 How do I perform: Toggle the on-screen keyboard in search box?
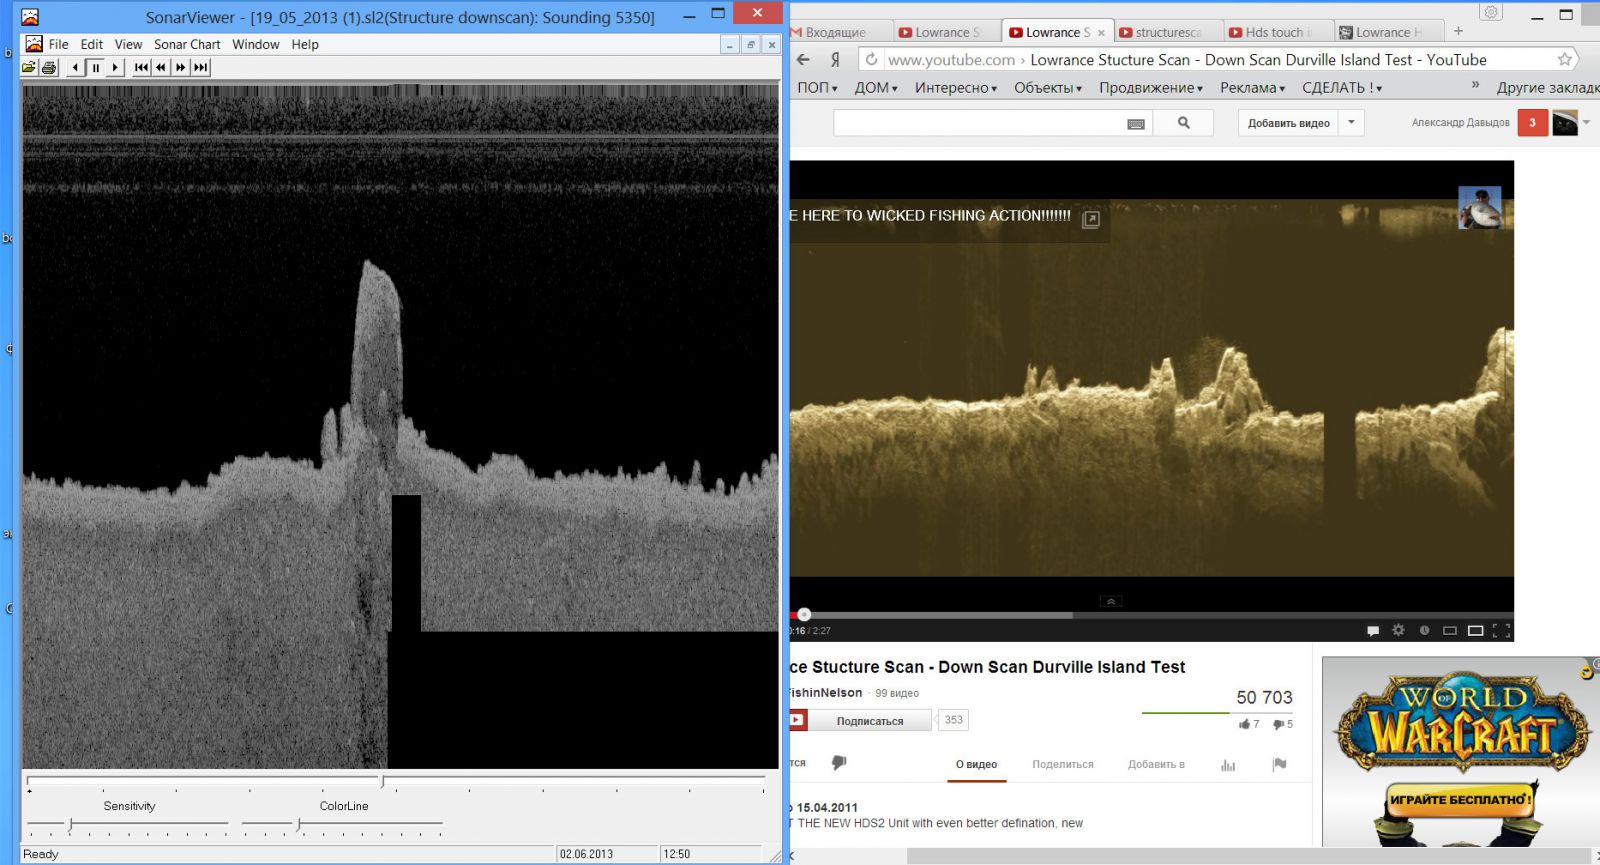pos(1136,124)
